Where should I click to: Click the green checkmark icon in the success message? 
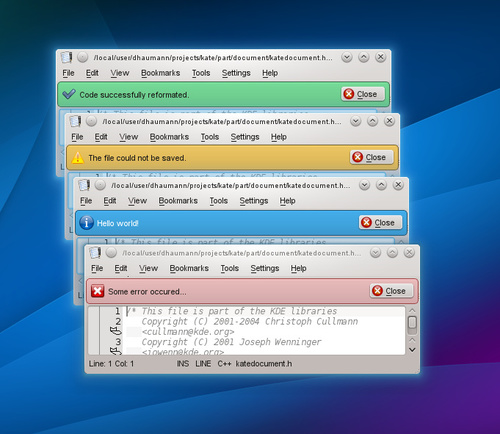69,94
